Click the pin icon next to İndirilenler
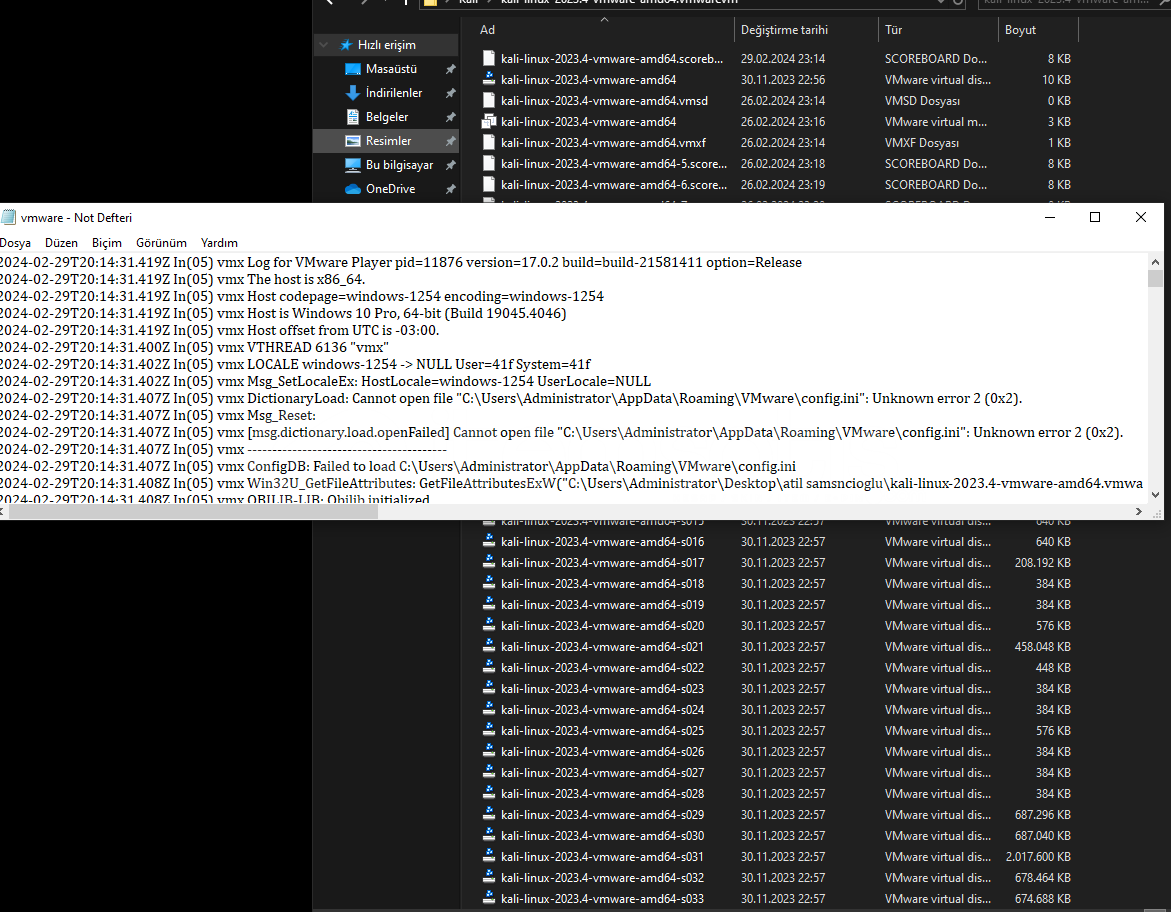Image resolution: width=1171 pixels, height=912 pixels. (450, 93)
